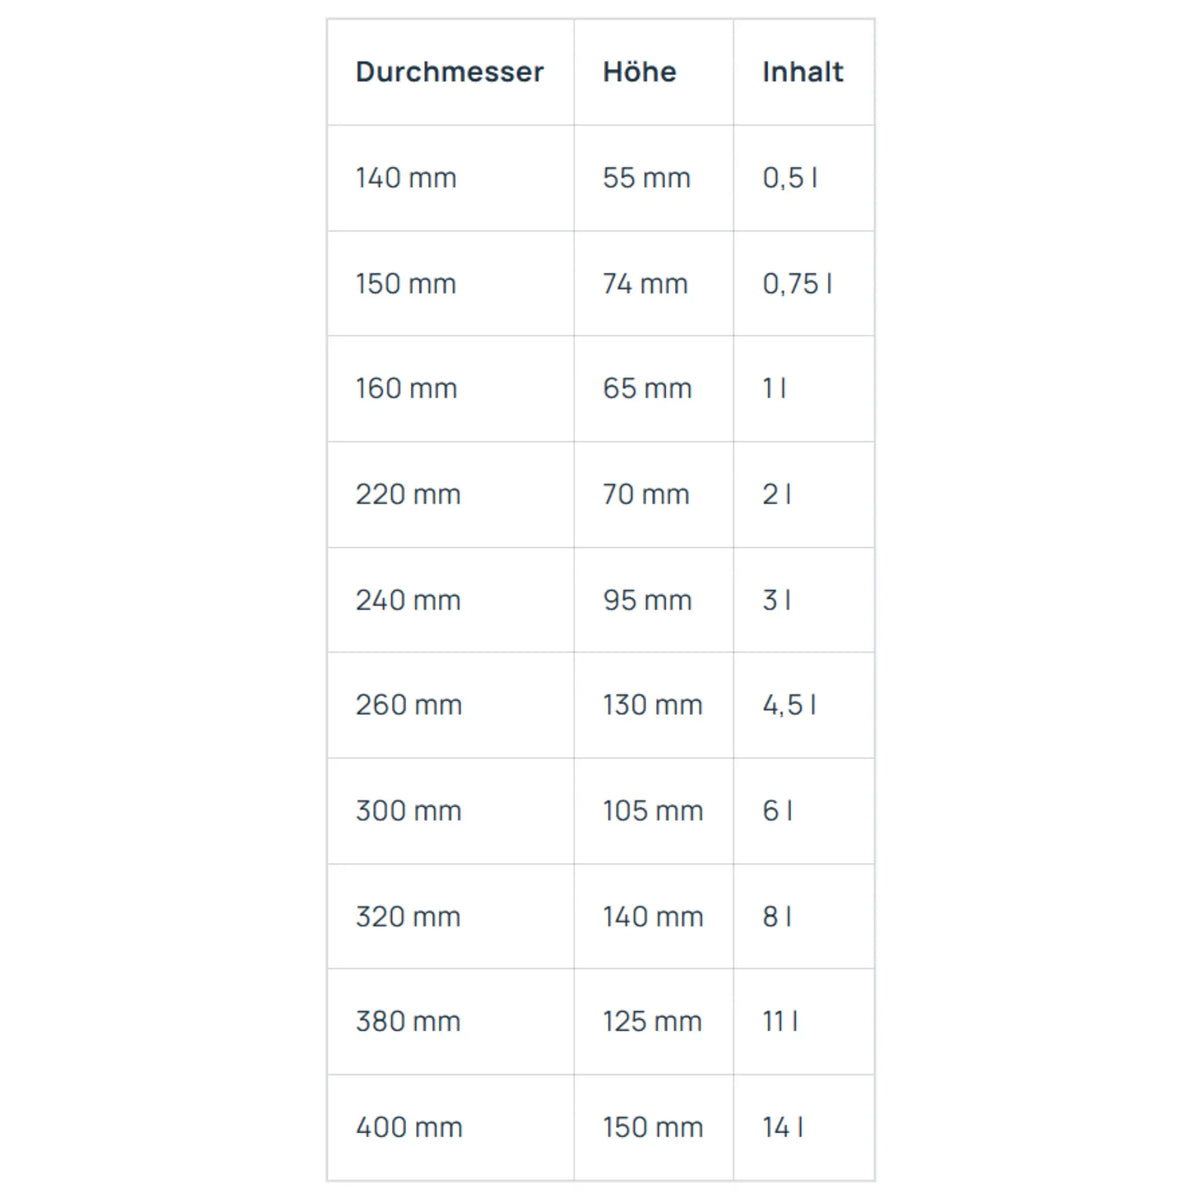The width and height of the screenshot is (1200, 1200).
Task: Select the 400 mm diameter cell
Action: 450,1128
